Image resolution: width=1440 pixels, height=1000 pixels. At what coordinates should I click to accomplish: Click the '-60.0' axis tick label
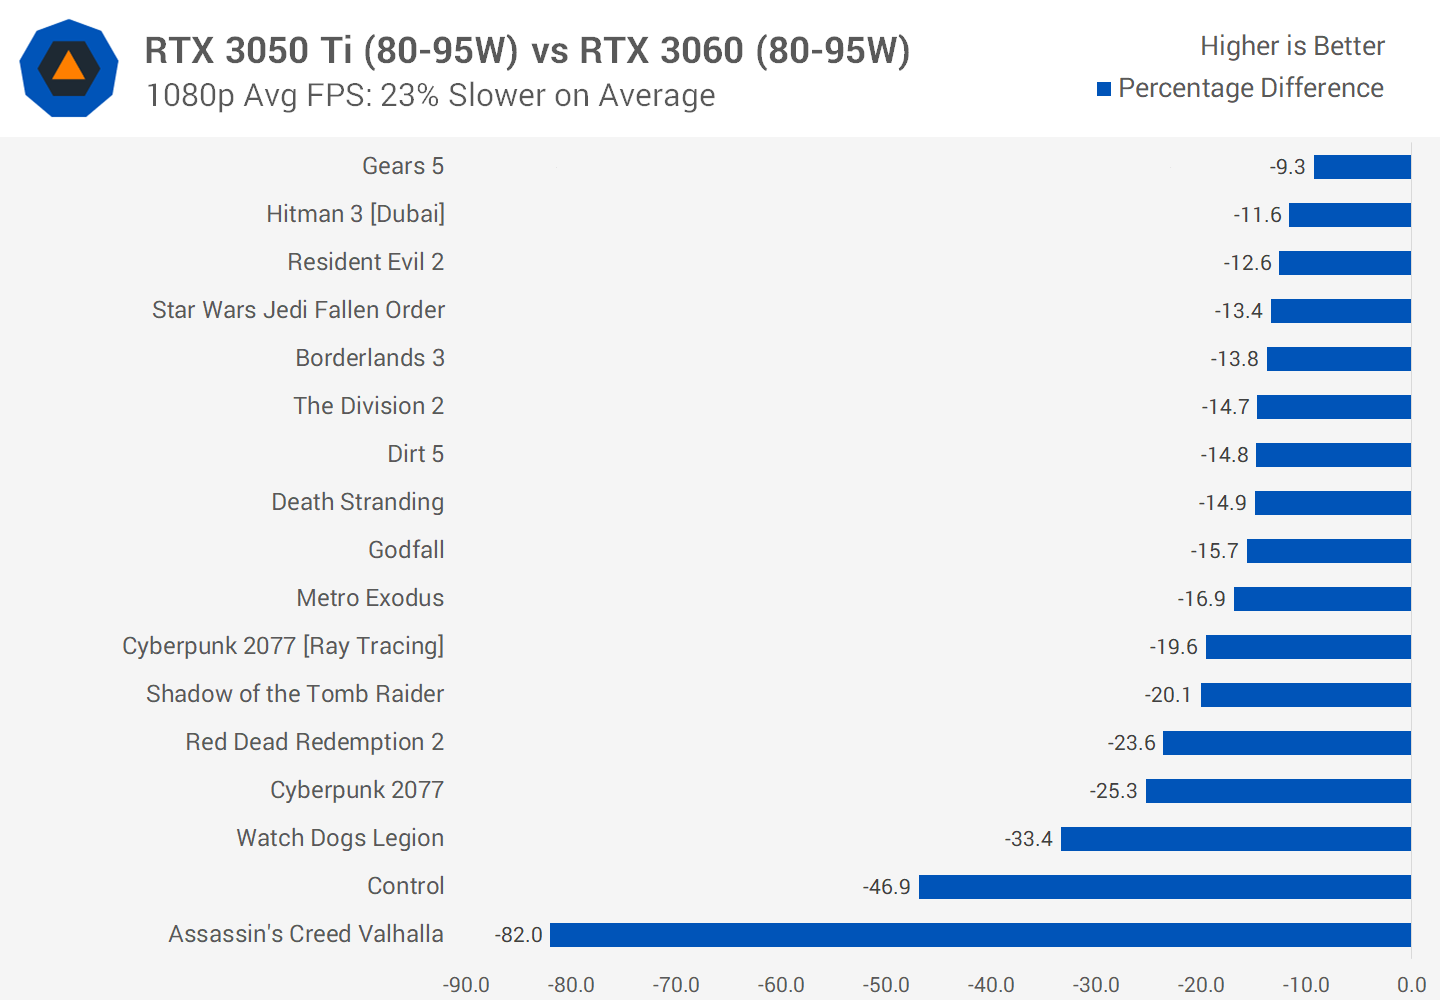(x=781, y=985)
